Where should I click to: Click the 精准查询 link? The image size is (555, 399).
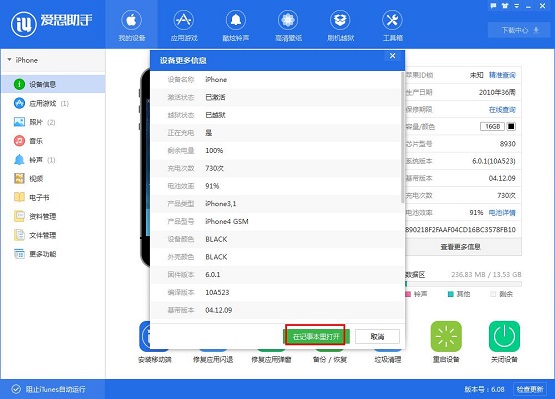click(x=502, y=75)
